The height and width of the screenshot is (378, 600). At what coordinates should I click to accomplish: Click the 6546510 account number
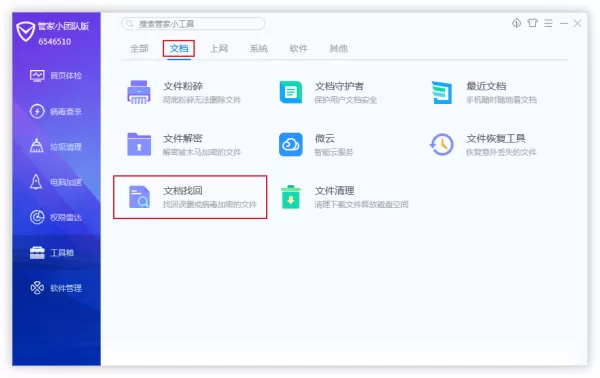point(55,41)
